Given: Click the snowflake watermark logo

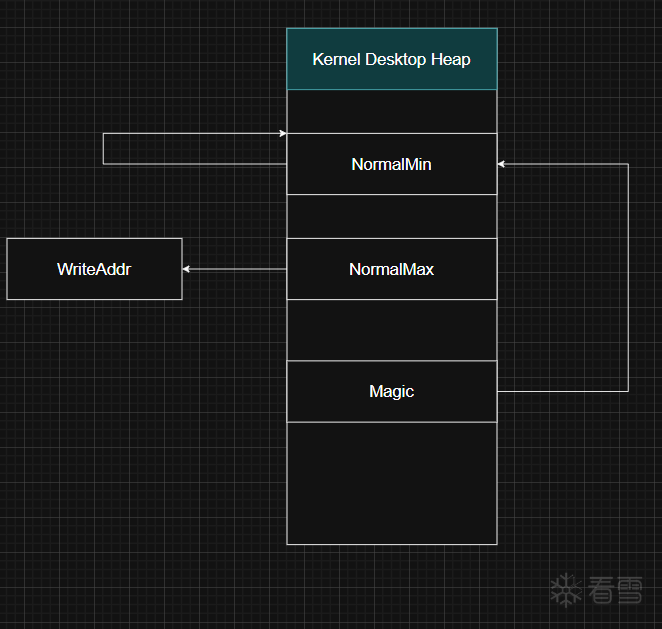Looking at the screenshot, I should pos(567,590).
